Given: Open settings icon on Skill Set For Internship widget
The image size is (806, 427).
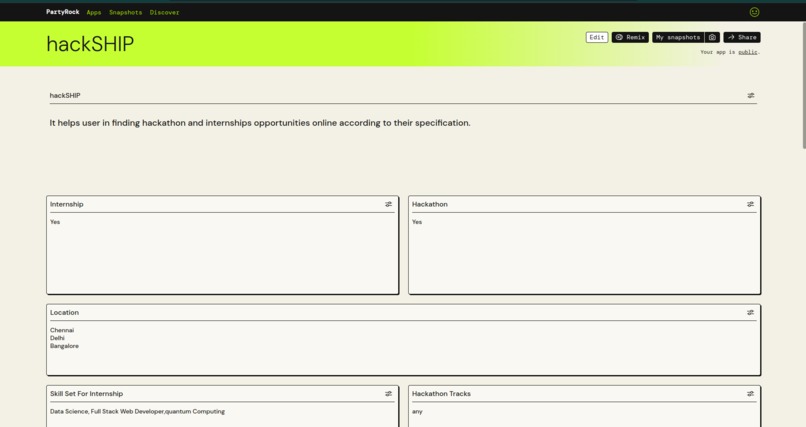Looking at the screenshot, I should pyautogui.click(x=389, y=394).
